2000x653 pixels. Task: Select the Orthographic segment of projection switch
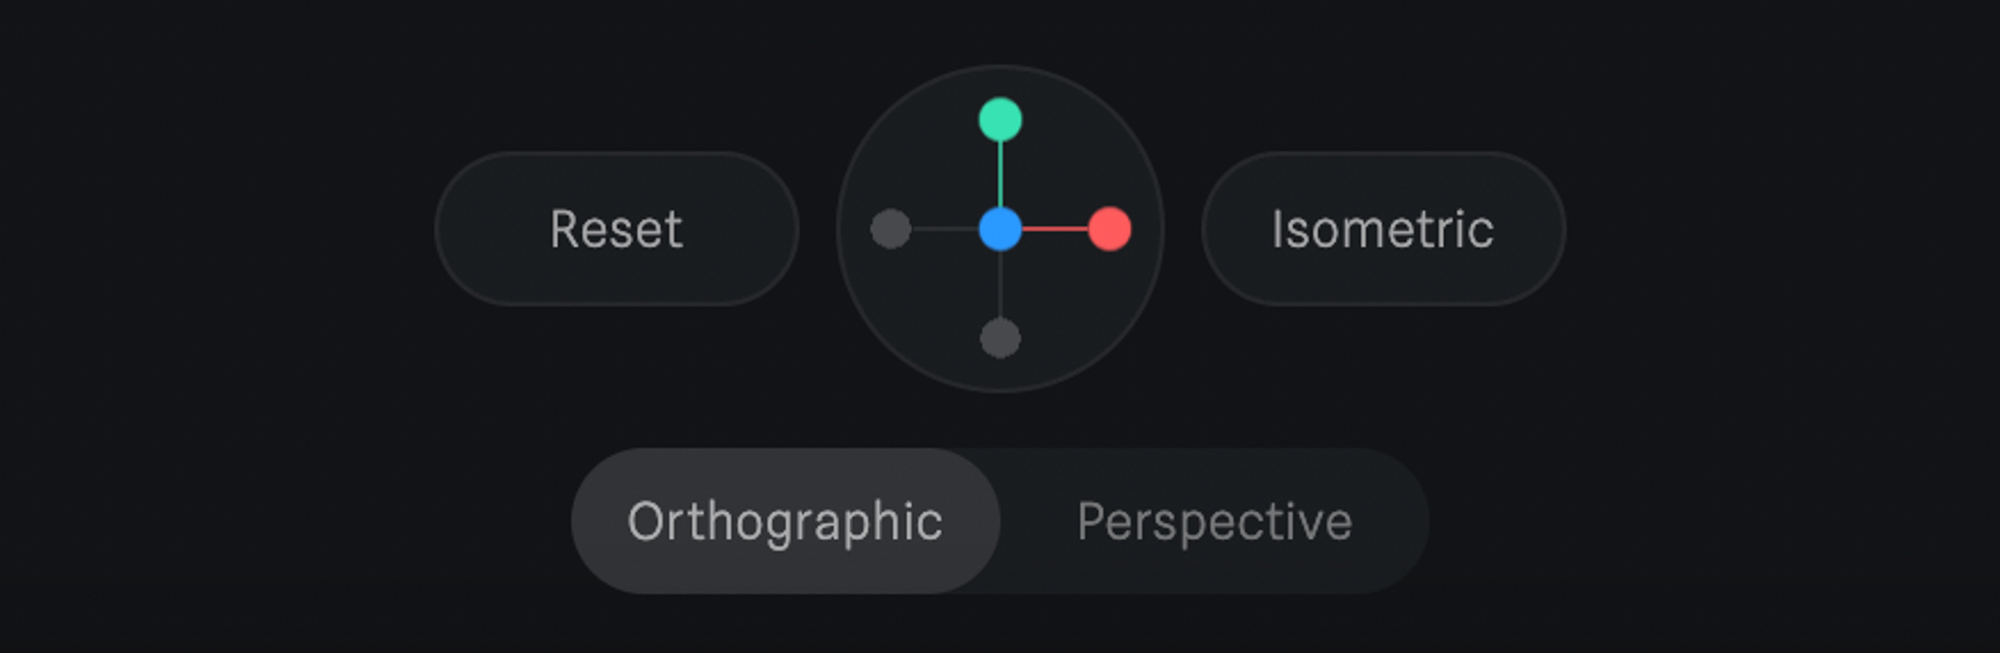[785, 521]
